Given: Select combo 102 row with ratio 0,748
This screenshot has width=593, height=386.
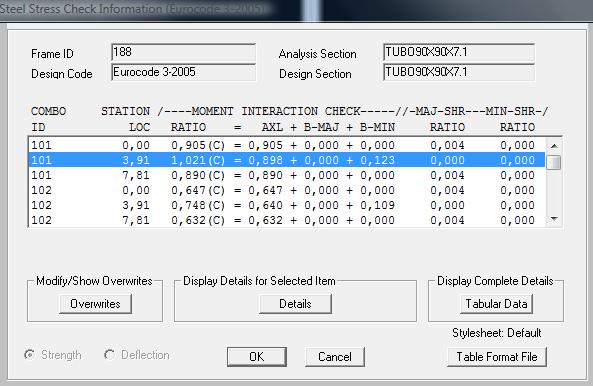Looking at the screenshot, I should point(287,205).
